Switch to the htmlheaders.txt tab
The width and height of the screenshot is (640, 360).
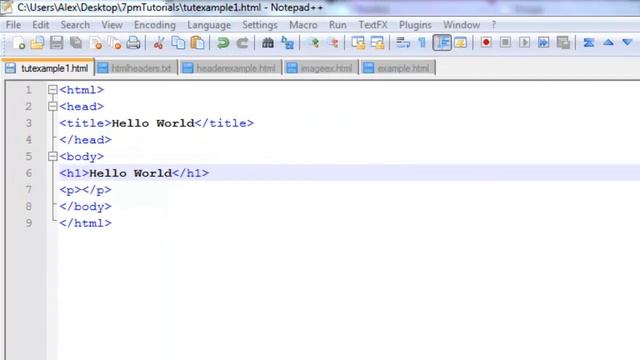136,68
